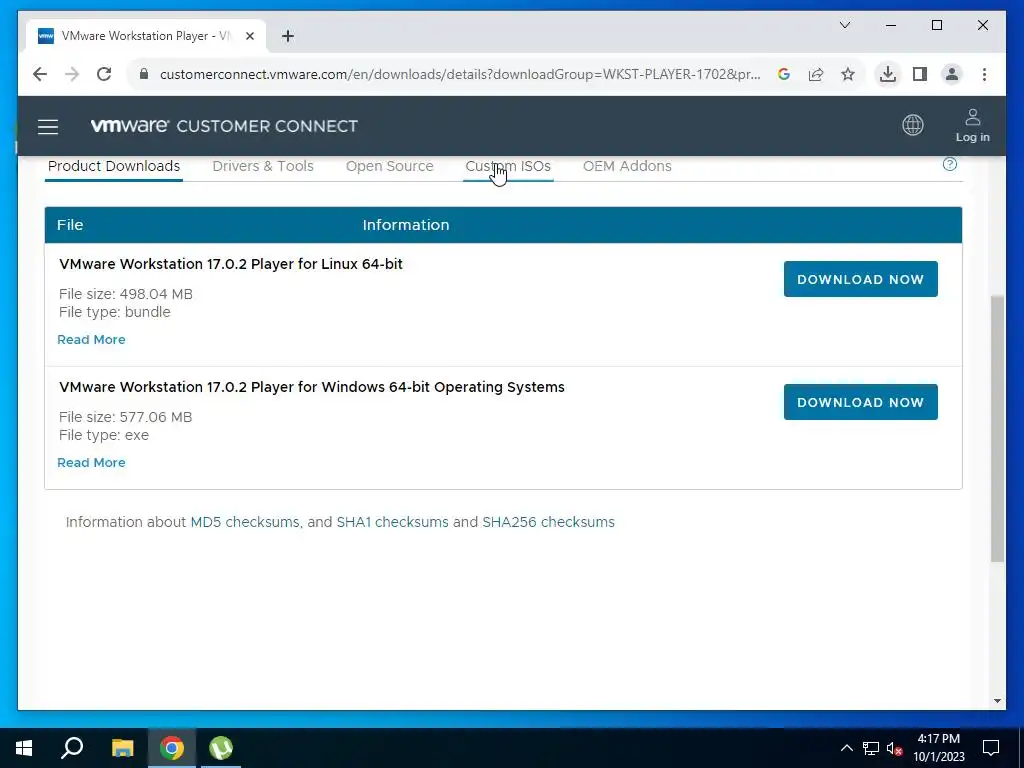Image resolution: width=1024 pixels, height=768 pixels.
Task: Click the 'File type: bundle' text
Action: click(114, 312)
